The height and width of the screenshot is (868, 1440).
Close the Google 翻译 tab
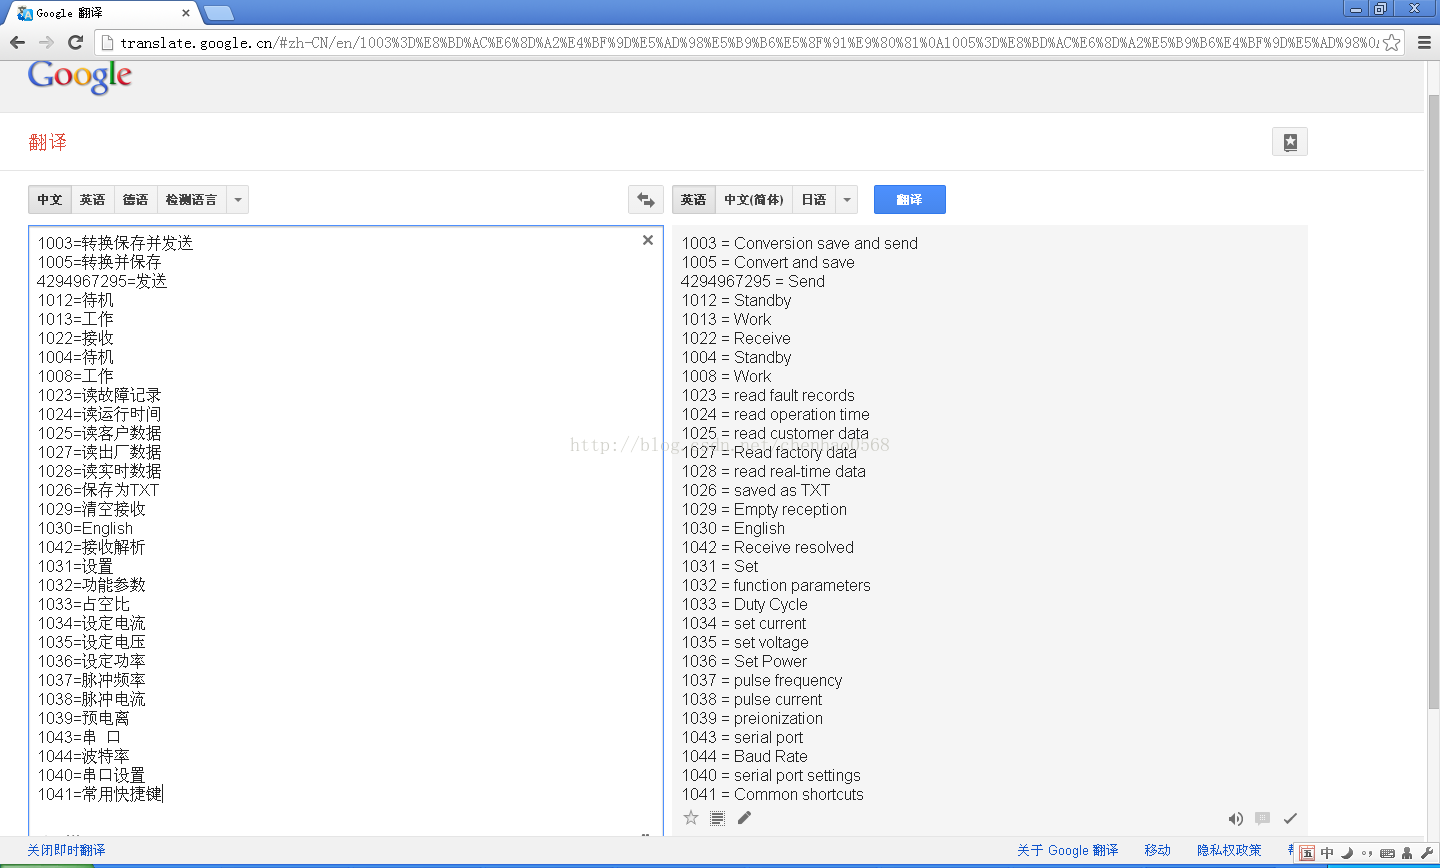point(186,13)
